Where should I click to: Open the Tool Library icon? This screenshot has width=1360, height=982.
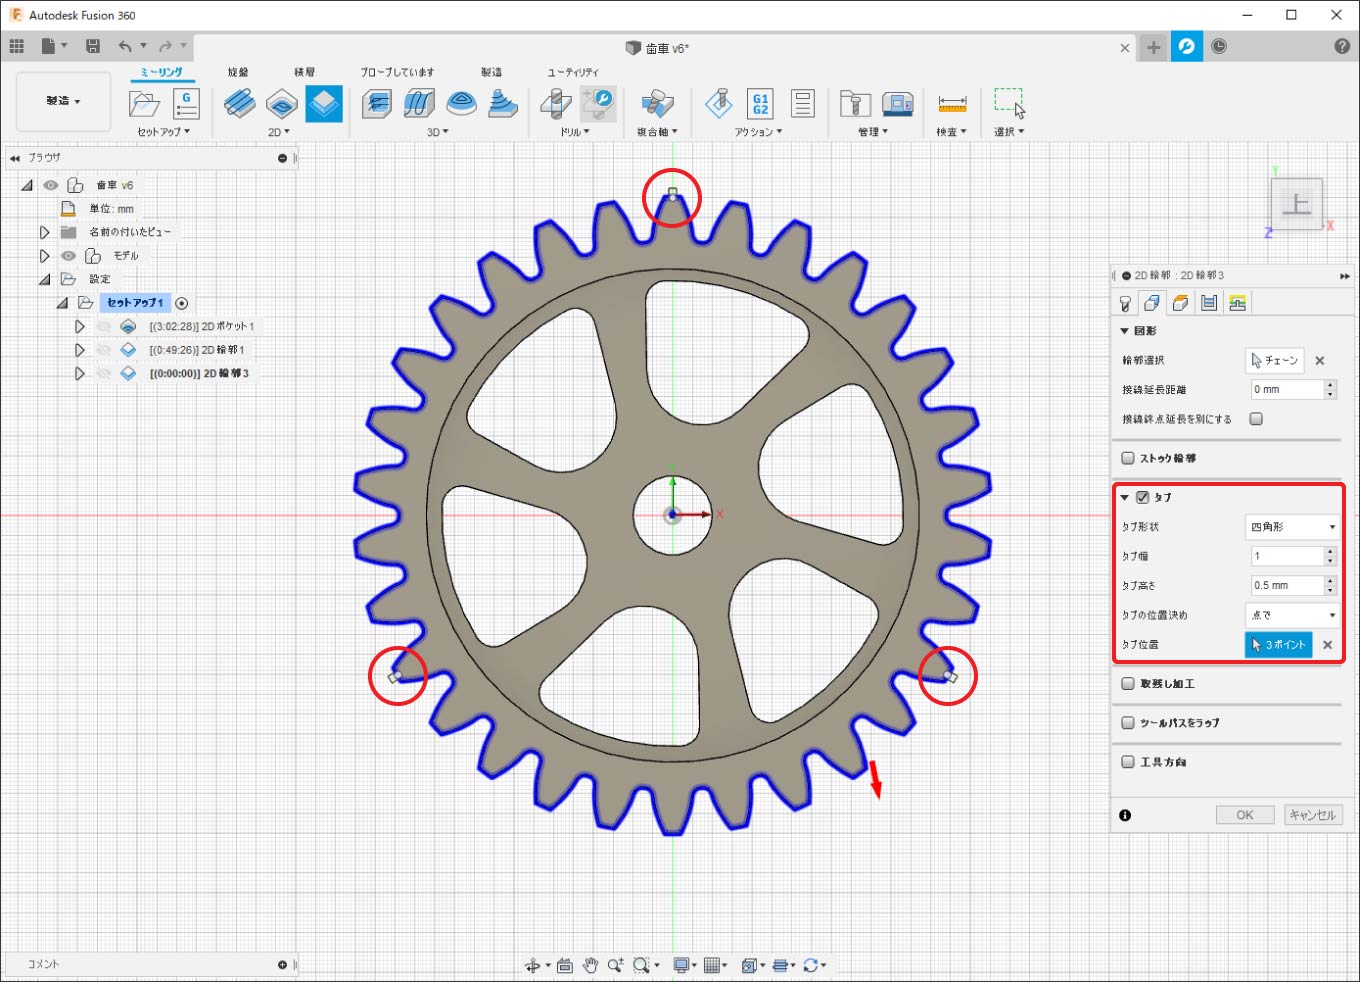click(x=854, y=104)
